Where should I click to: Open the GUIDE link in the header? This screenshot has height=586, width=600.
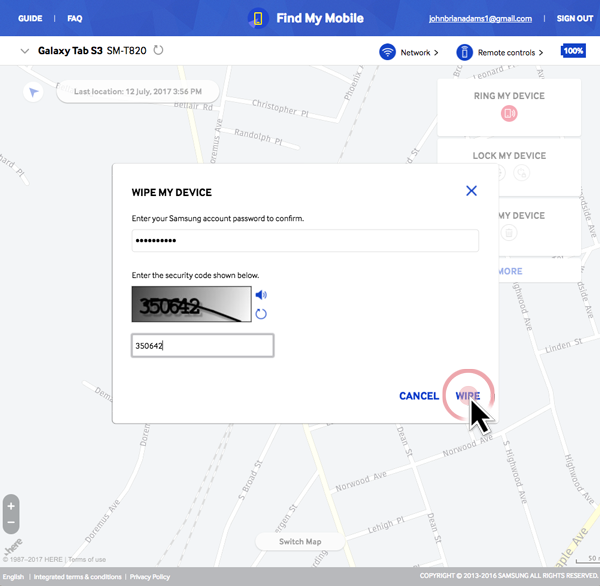[30, 18]
